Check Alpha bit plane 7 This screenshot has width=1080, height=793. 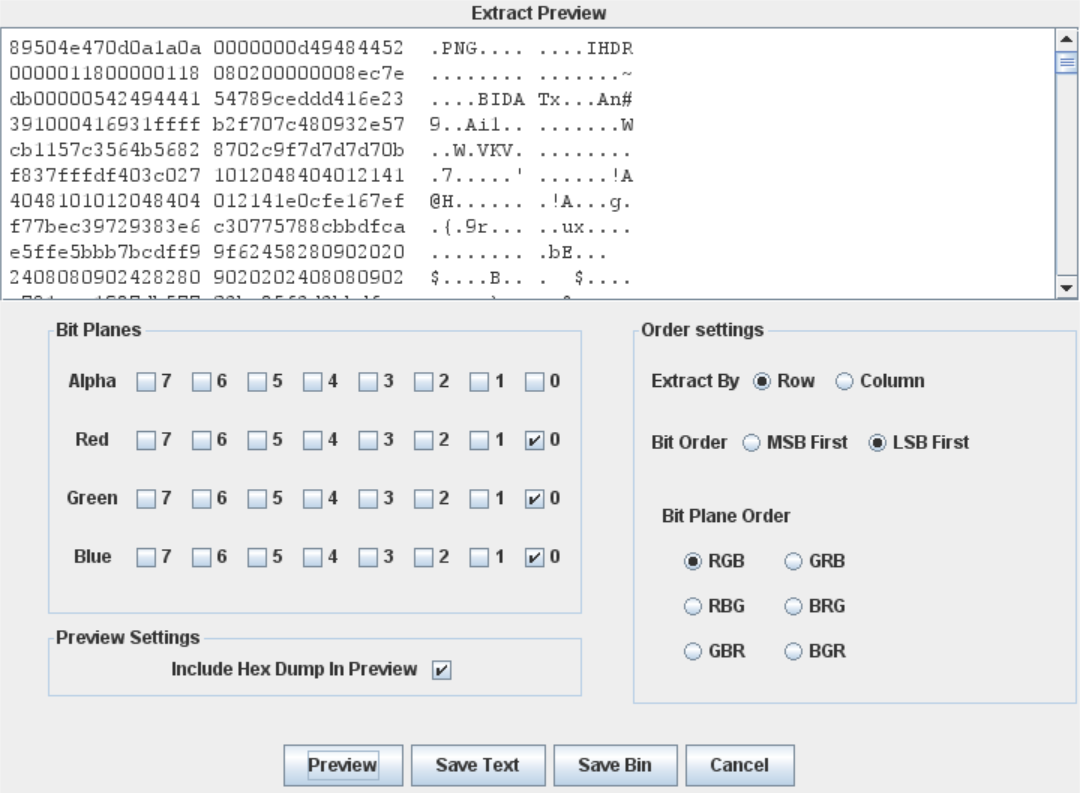point(146,382)
